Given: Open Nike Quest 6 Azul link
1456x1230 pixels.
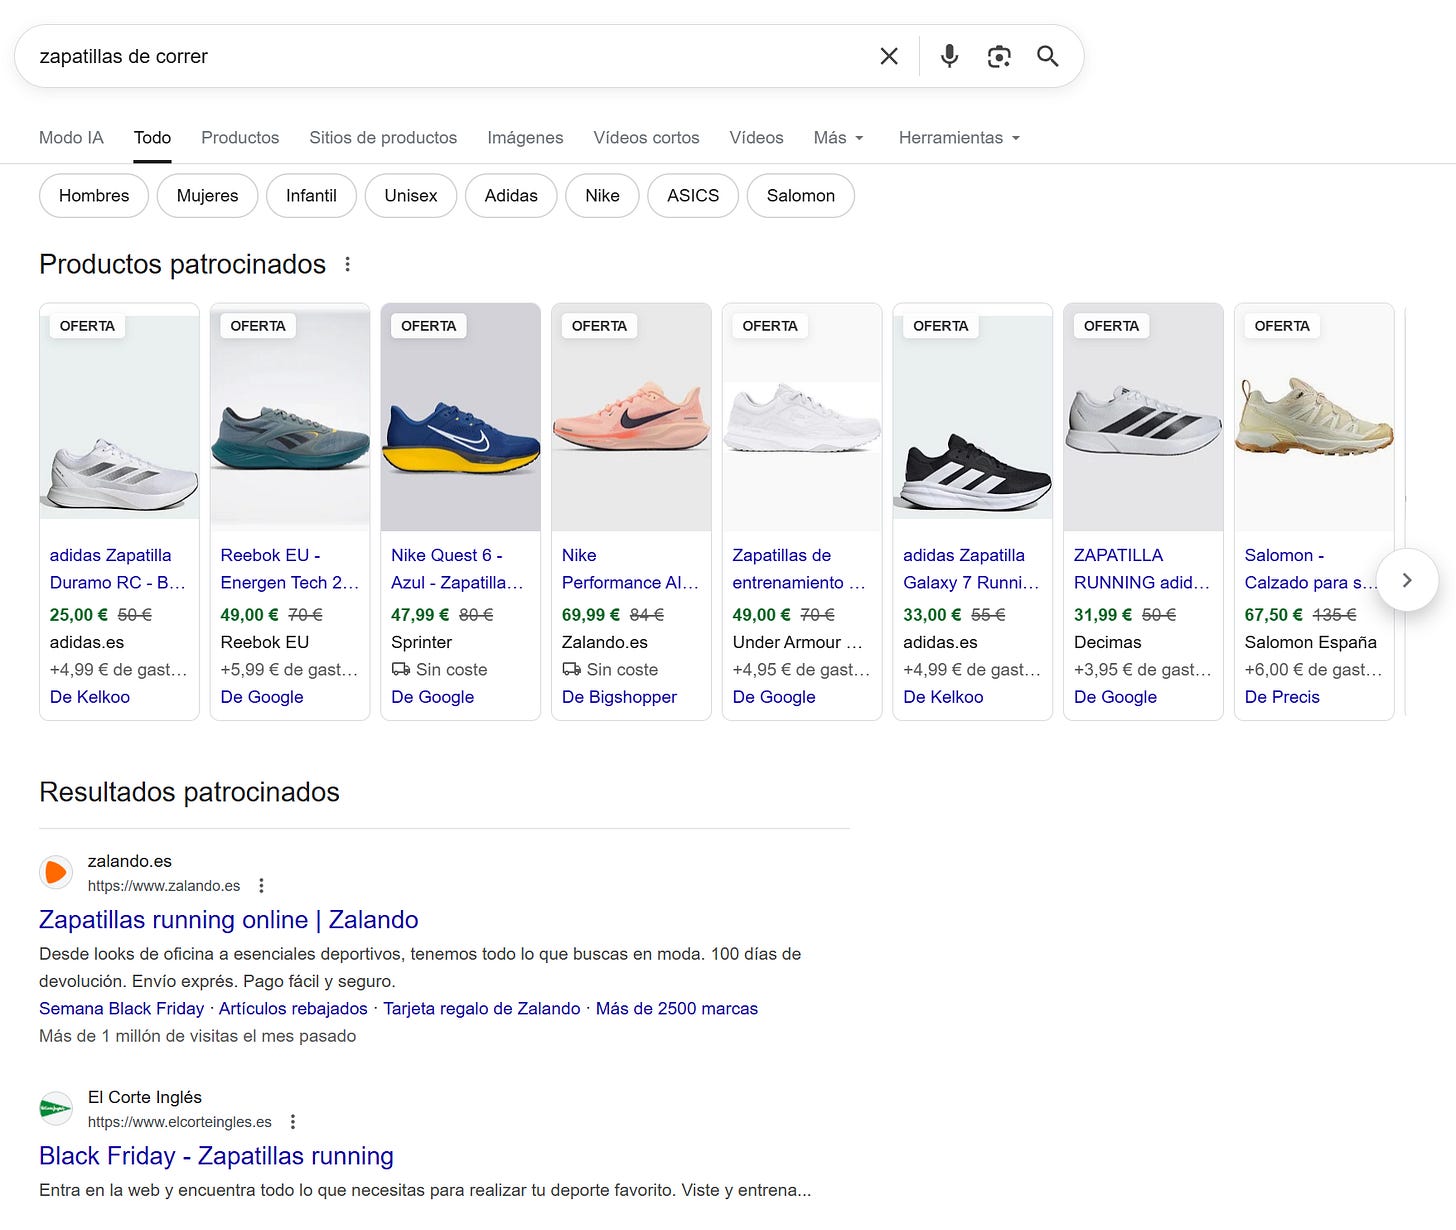Looking at the screenshot, I should pos(458,569).
